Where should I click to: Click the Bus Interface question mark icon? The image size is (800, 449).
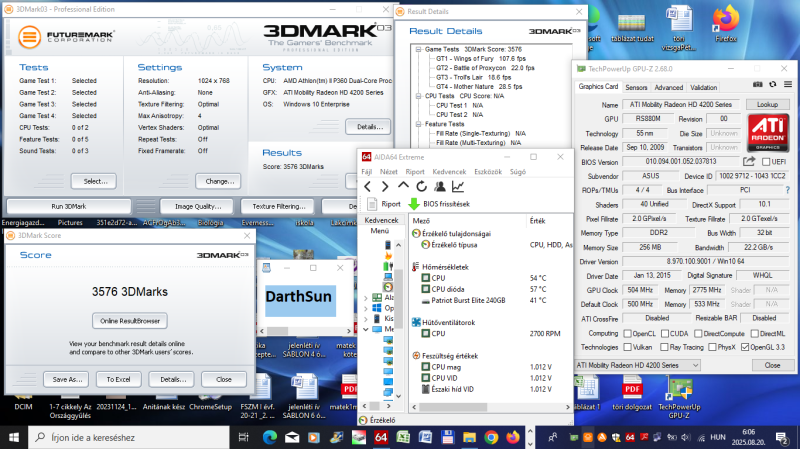point(788,190)
